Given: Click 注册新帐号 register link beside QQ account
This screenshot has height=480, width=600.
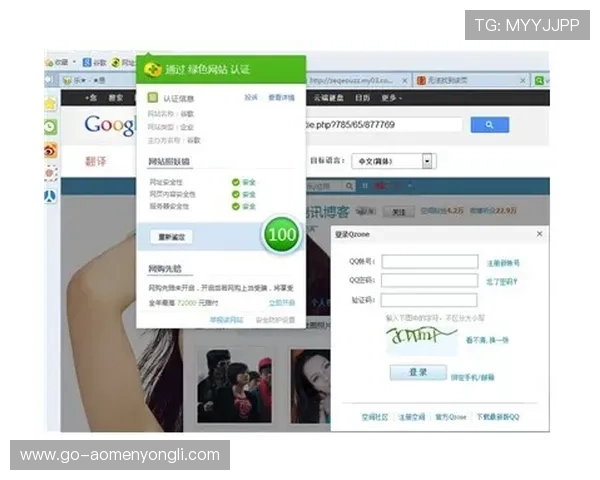Looking at the screenshot, I should point(503,263).
